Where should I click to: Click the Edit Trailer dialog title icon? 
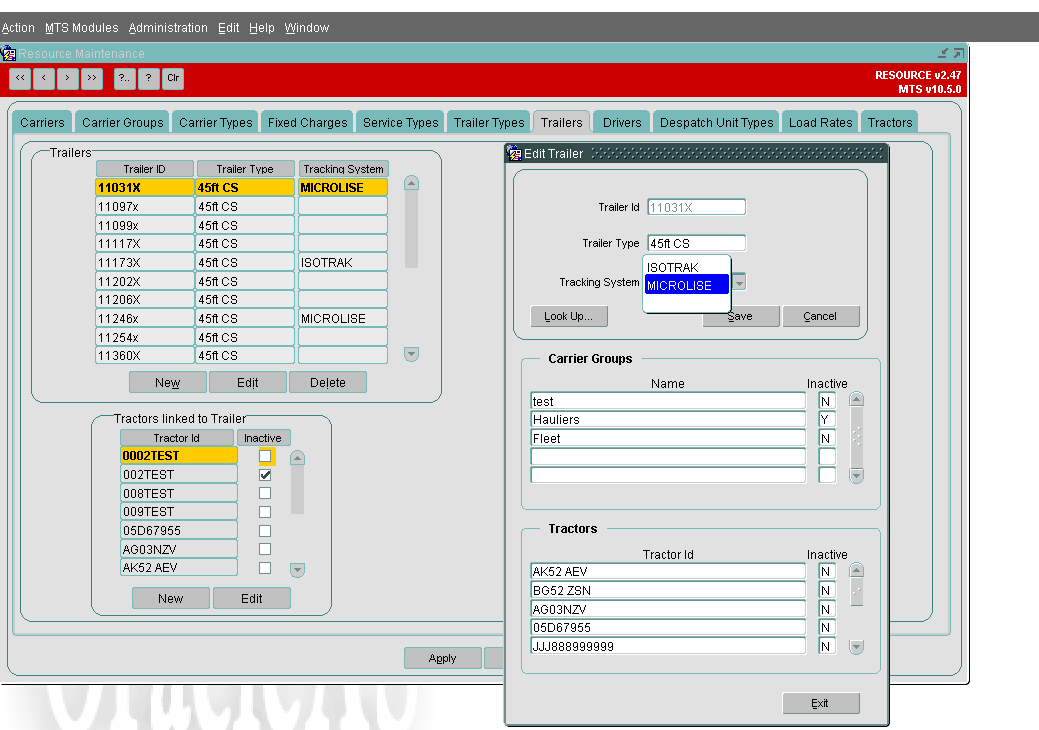pos(515,154)
